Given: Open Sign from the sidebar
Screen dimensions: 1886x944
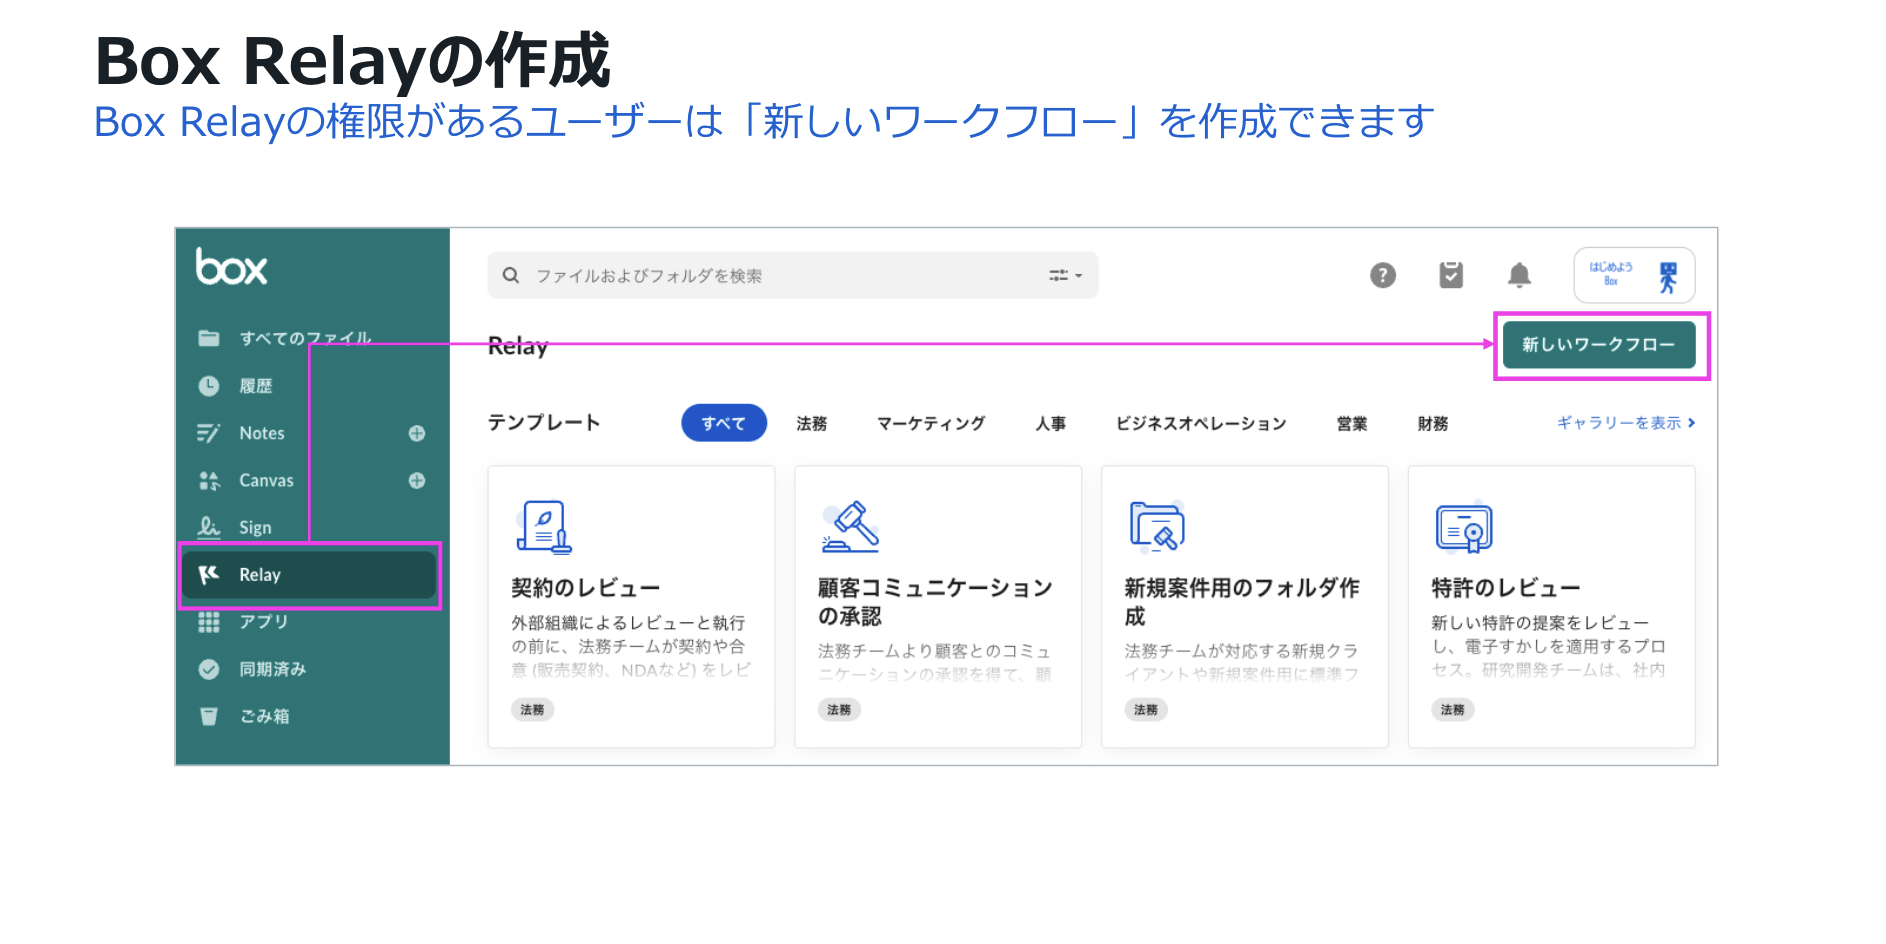Looking at the screenshot, I should (254, 527).
